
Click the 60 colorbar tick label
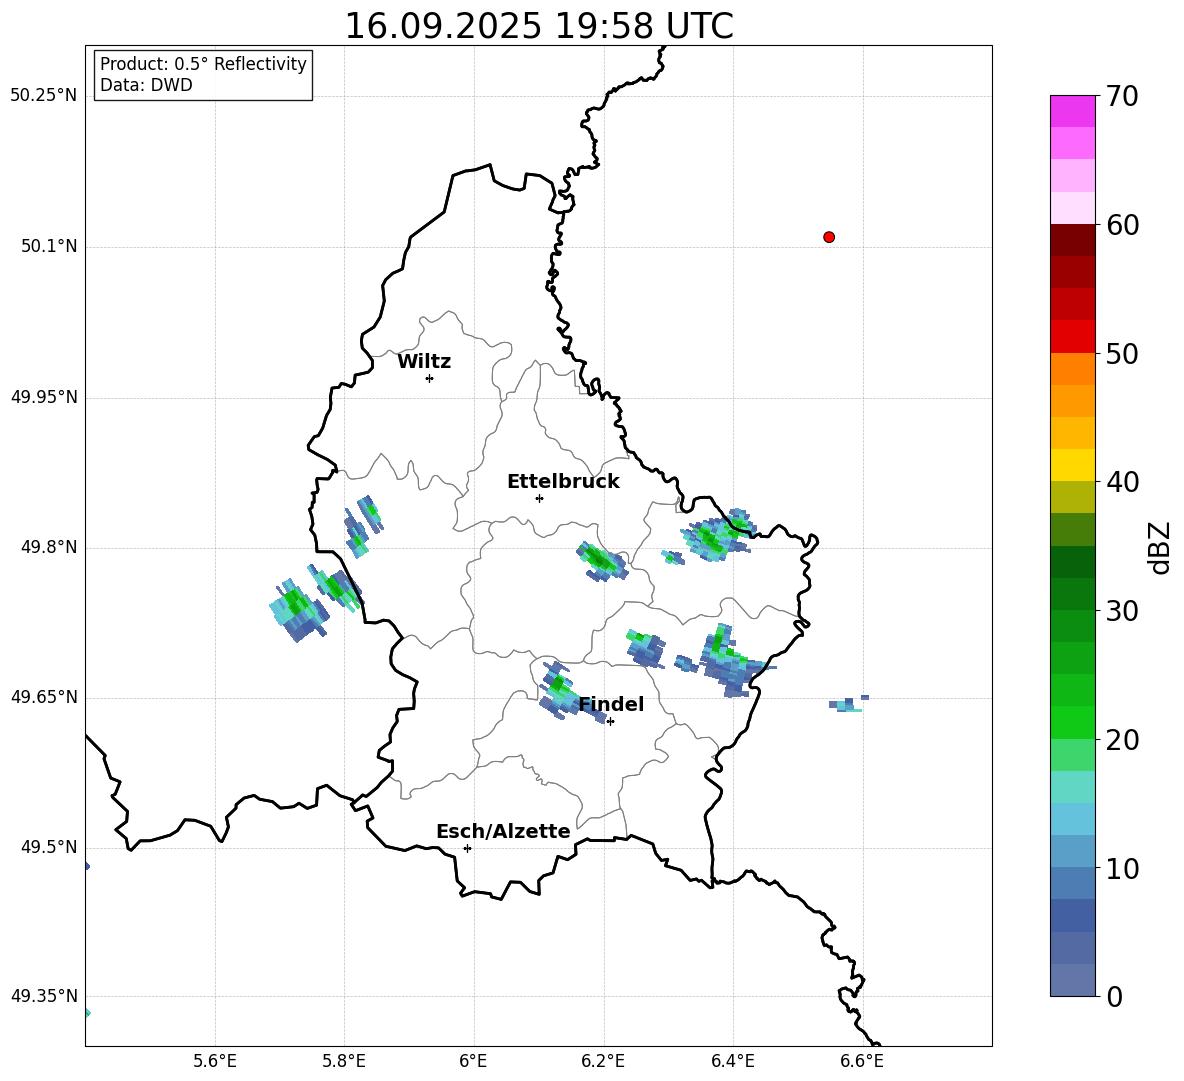(1122, 225)
